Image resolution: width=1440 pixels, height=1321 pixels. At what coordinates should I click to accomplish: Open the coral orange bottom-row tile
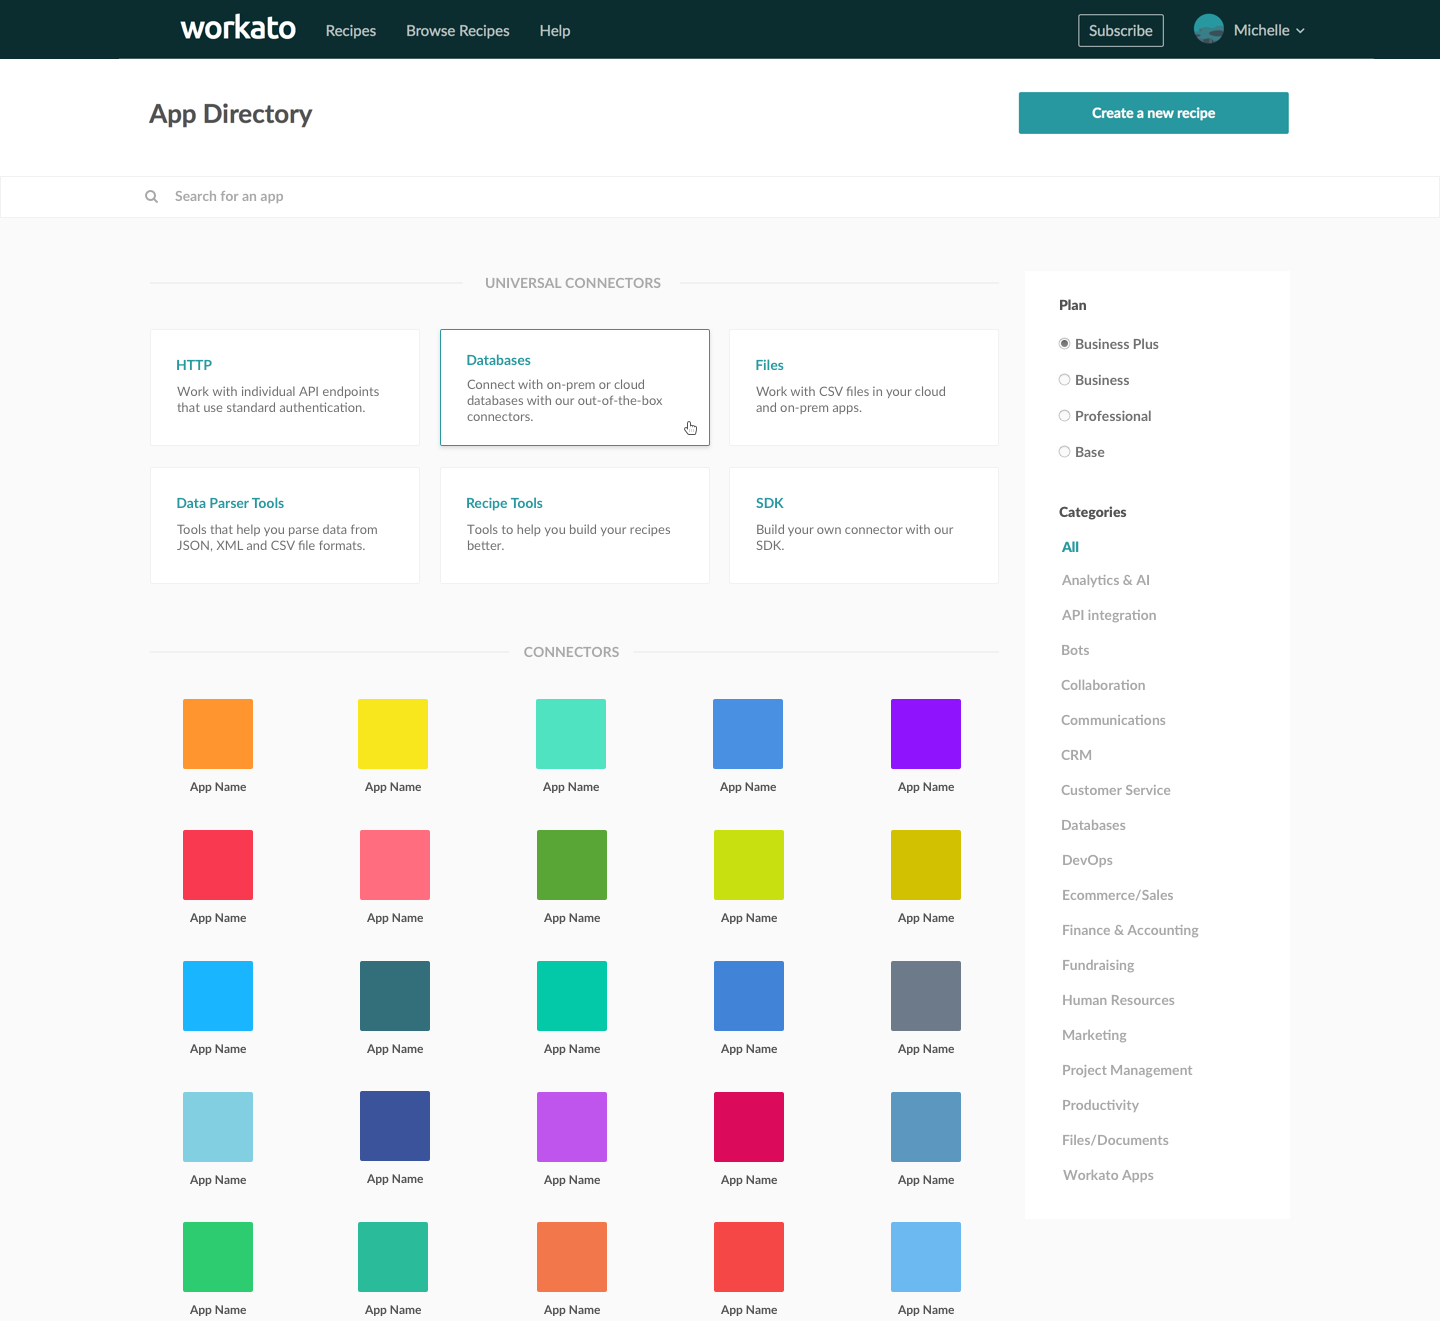[x=572, y=1257]
